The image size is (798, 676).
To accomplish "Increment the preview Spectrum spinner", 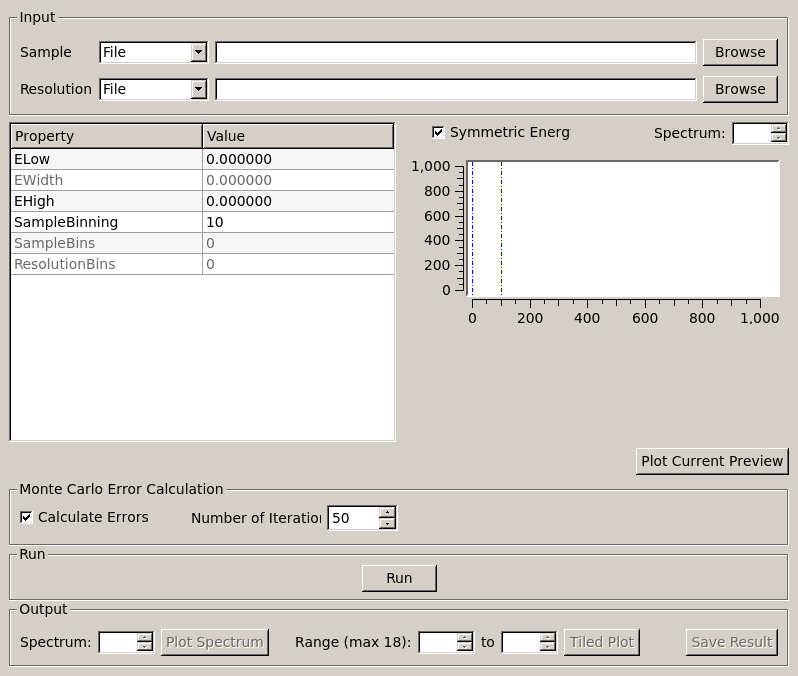I will pyautogui.click(x=779, y=128).
